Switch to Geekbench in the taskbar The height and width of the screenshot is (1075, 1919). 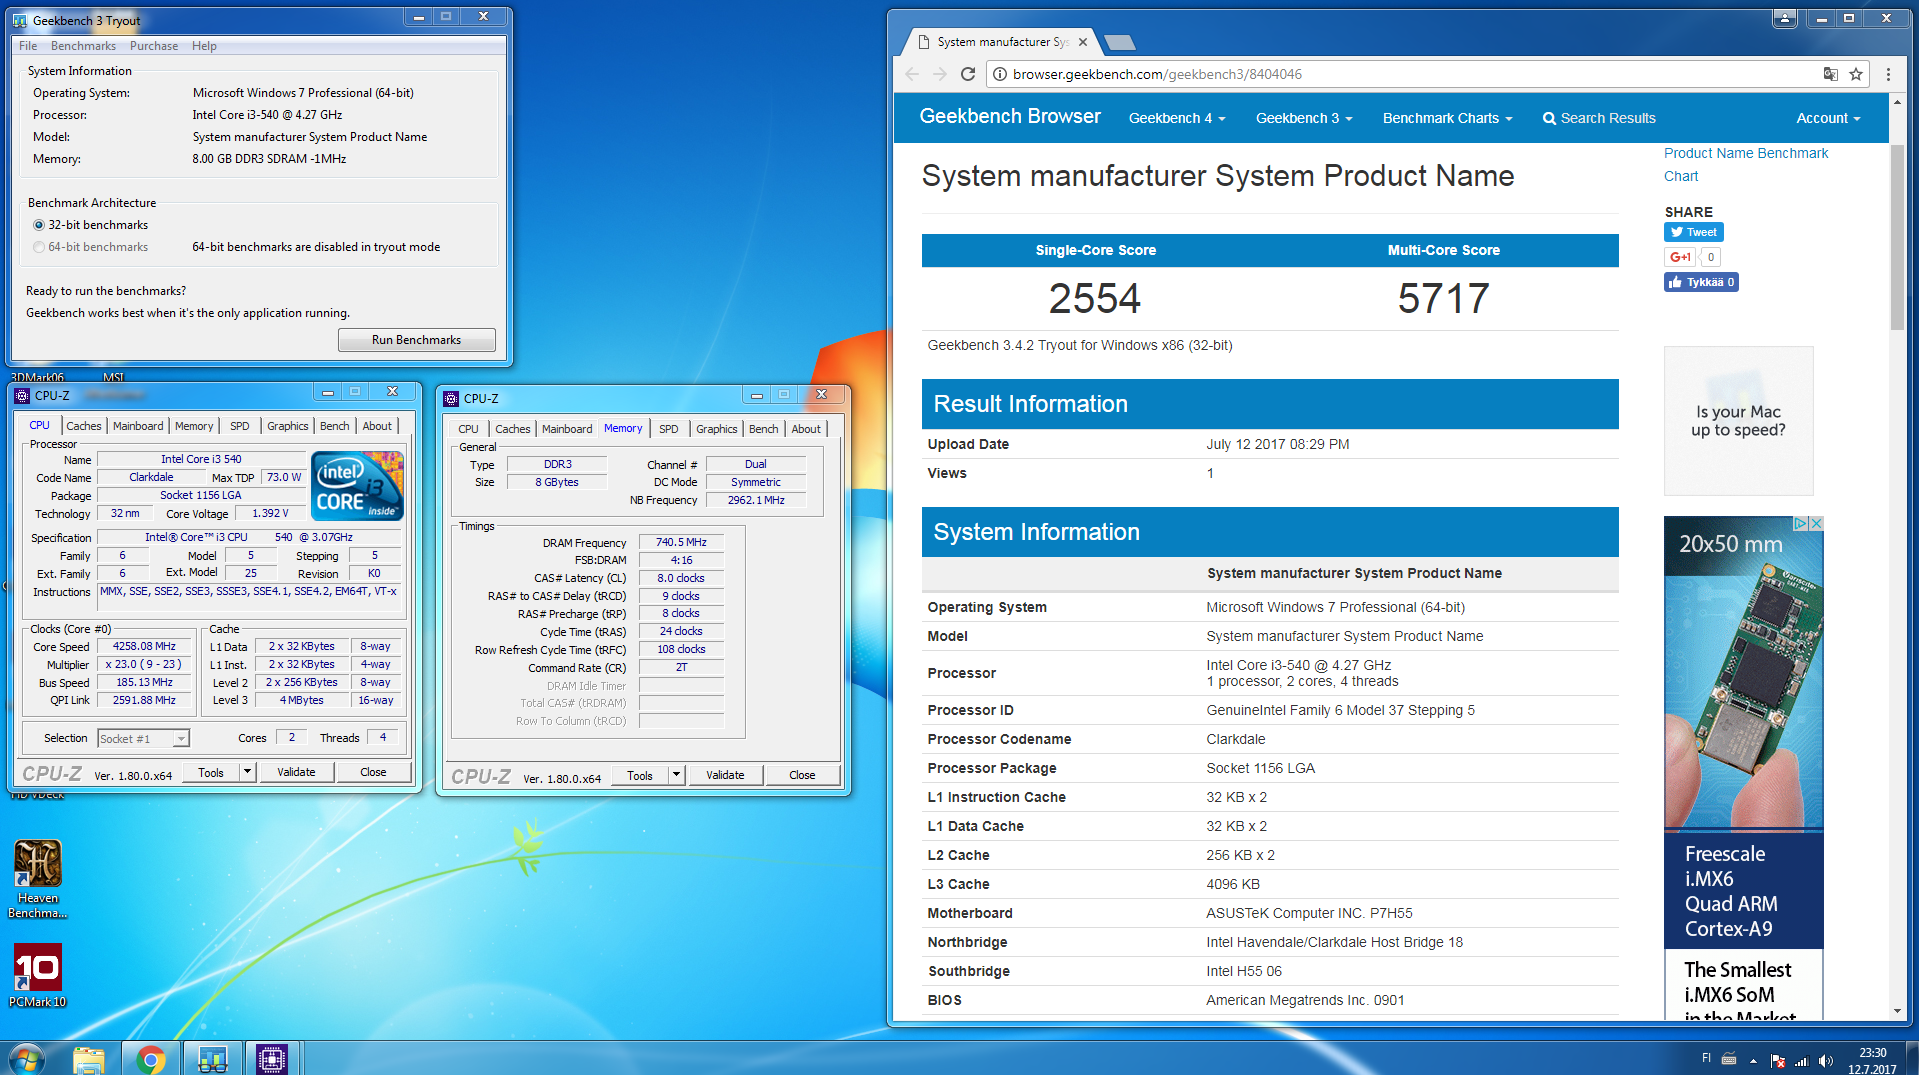tap(212, 1058)
